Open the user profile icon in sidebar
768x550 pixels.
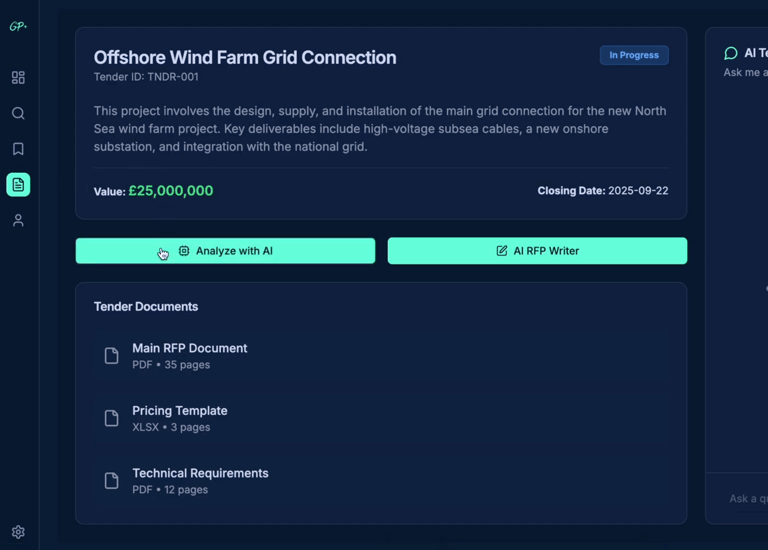18,221
